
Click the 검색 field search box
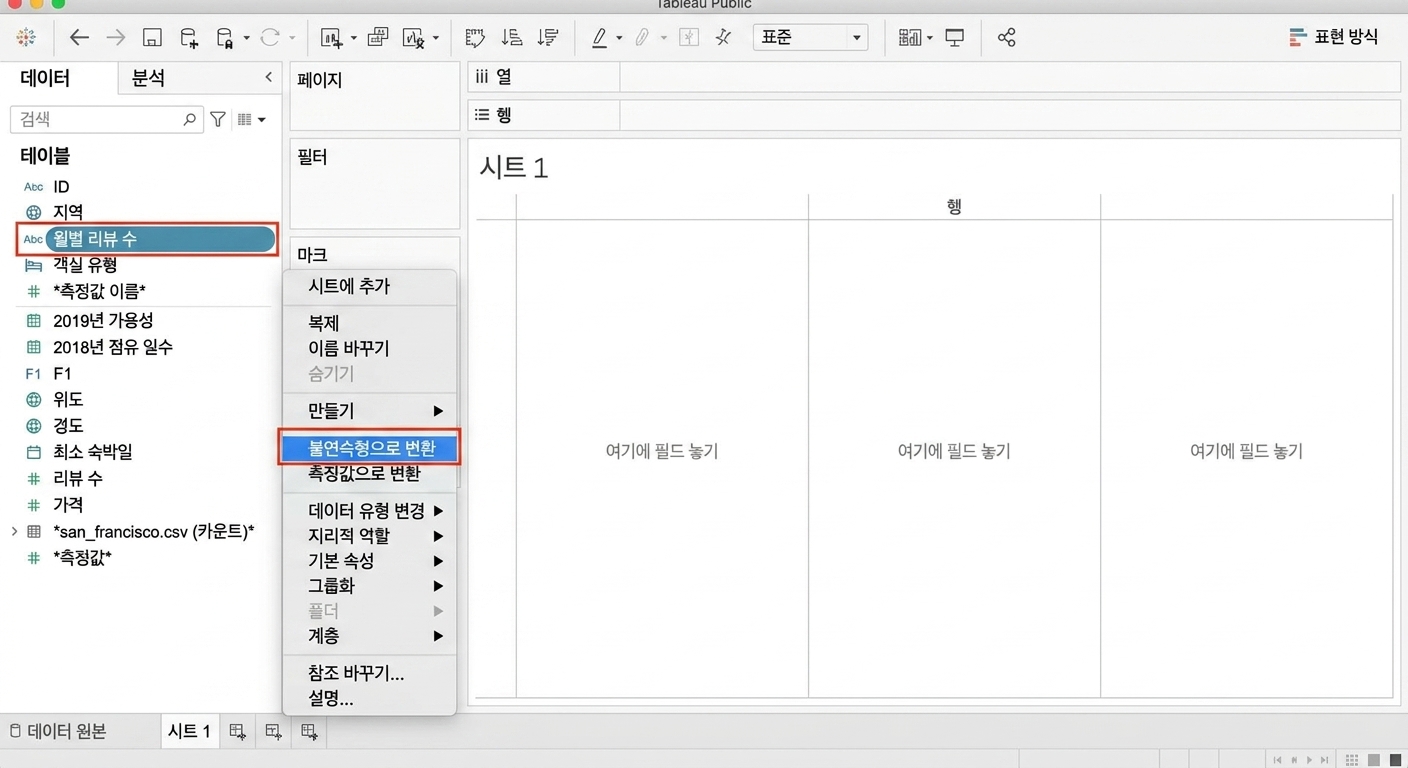coord(106,119)
